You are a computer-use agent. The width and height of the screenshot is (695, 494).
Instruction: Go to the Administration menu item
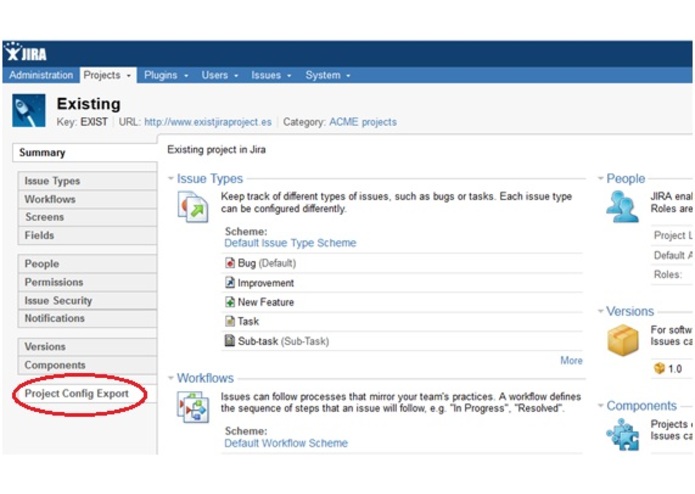41,75
